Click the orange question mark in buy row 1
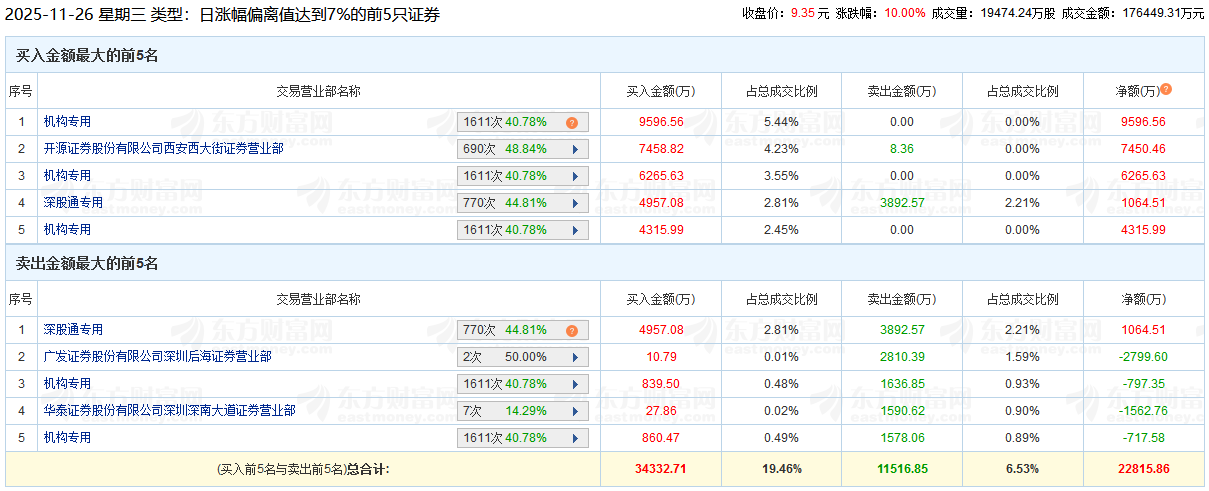 click(572, 123)
